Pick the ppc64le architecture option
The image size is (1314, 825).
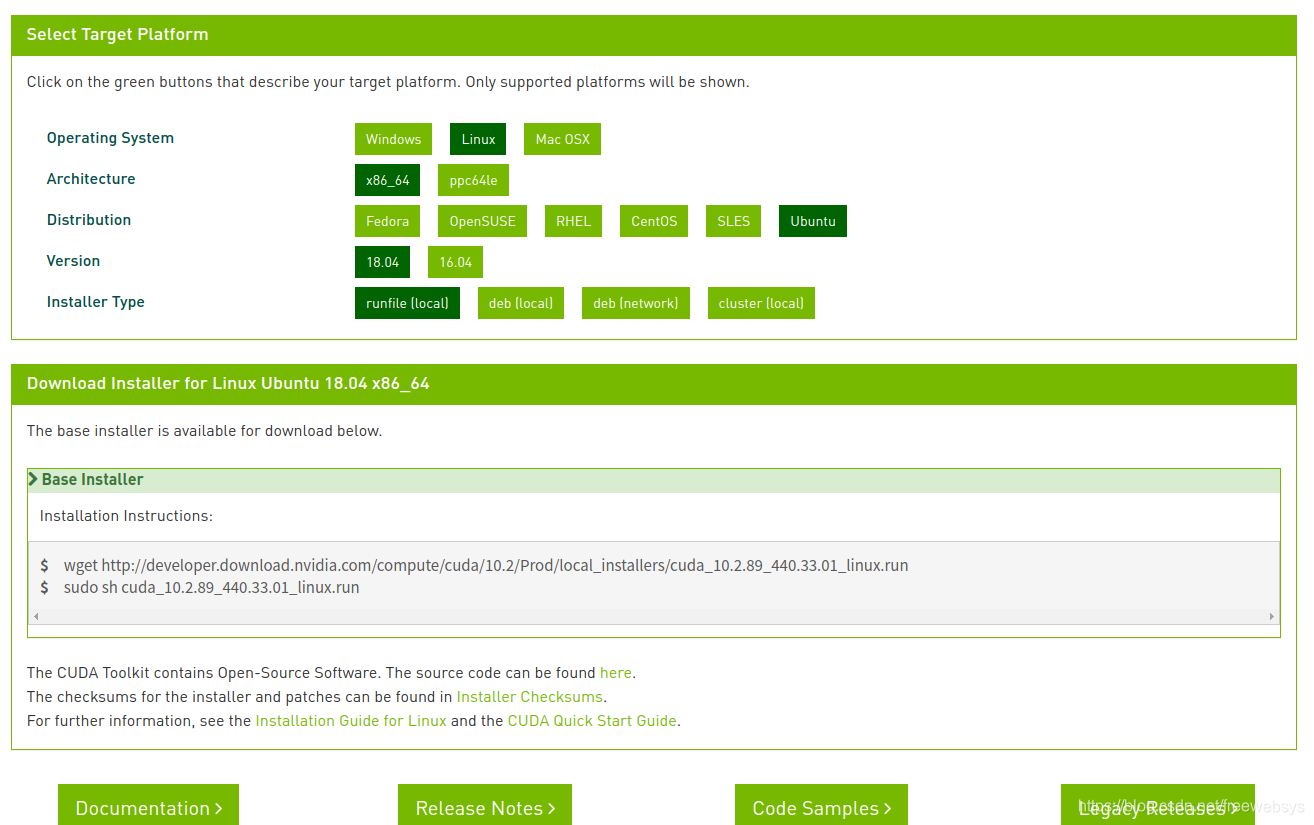(473, 180)
